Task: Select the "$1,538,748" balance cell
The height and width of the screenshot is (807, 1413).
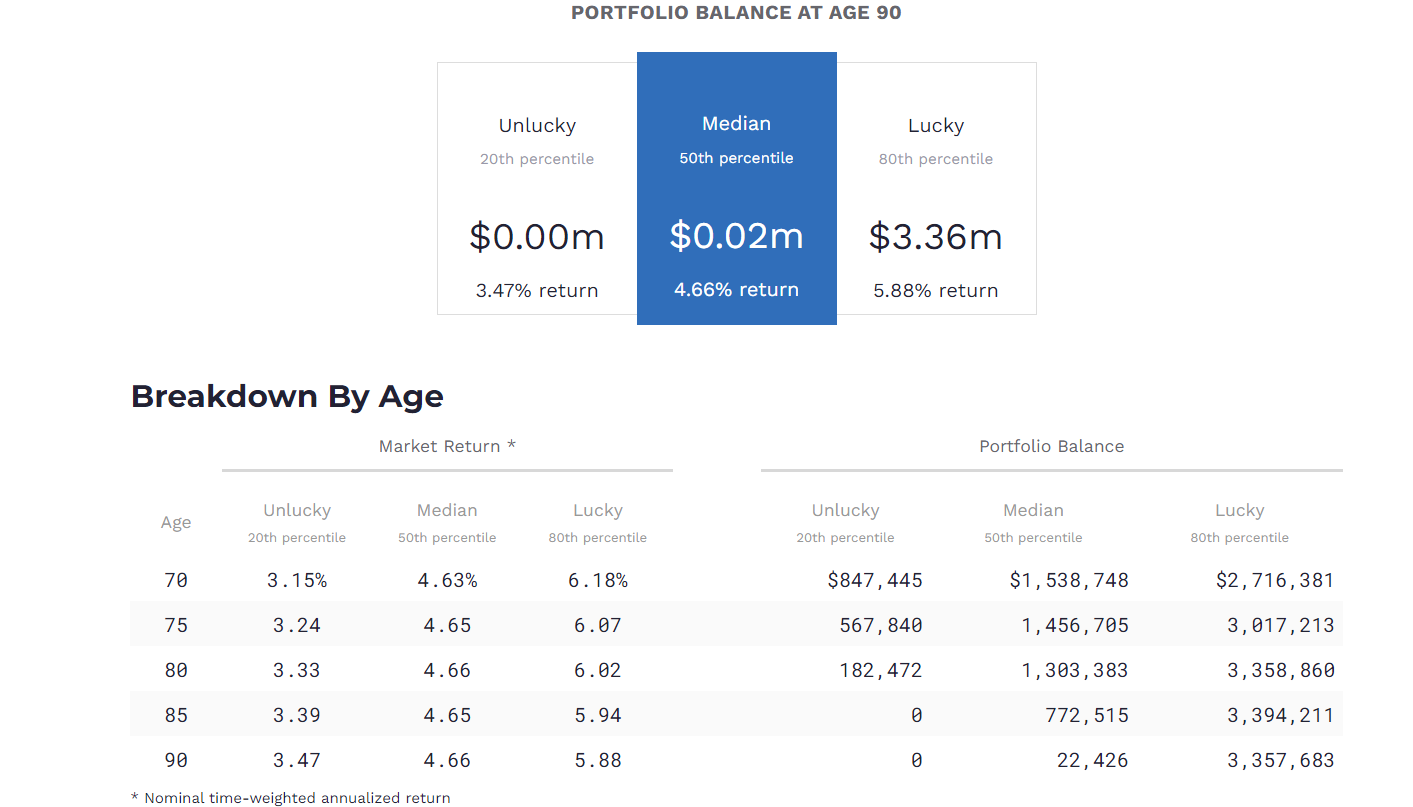Action: point(1069,580)
